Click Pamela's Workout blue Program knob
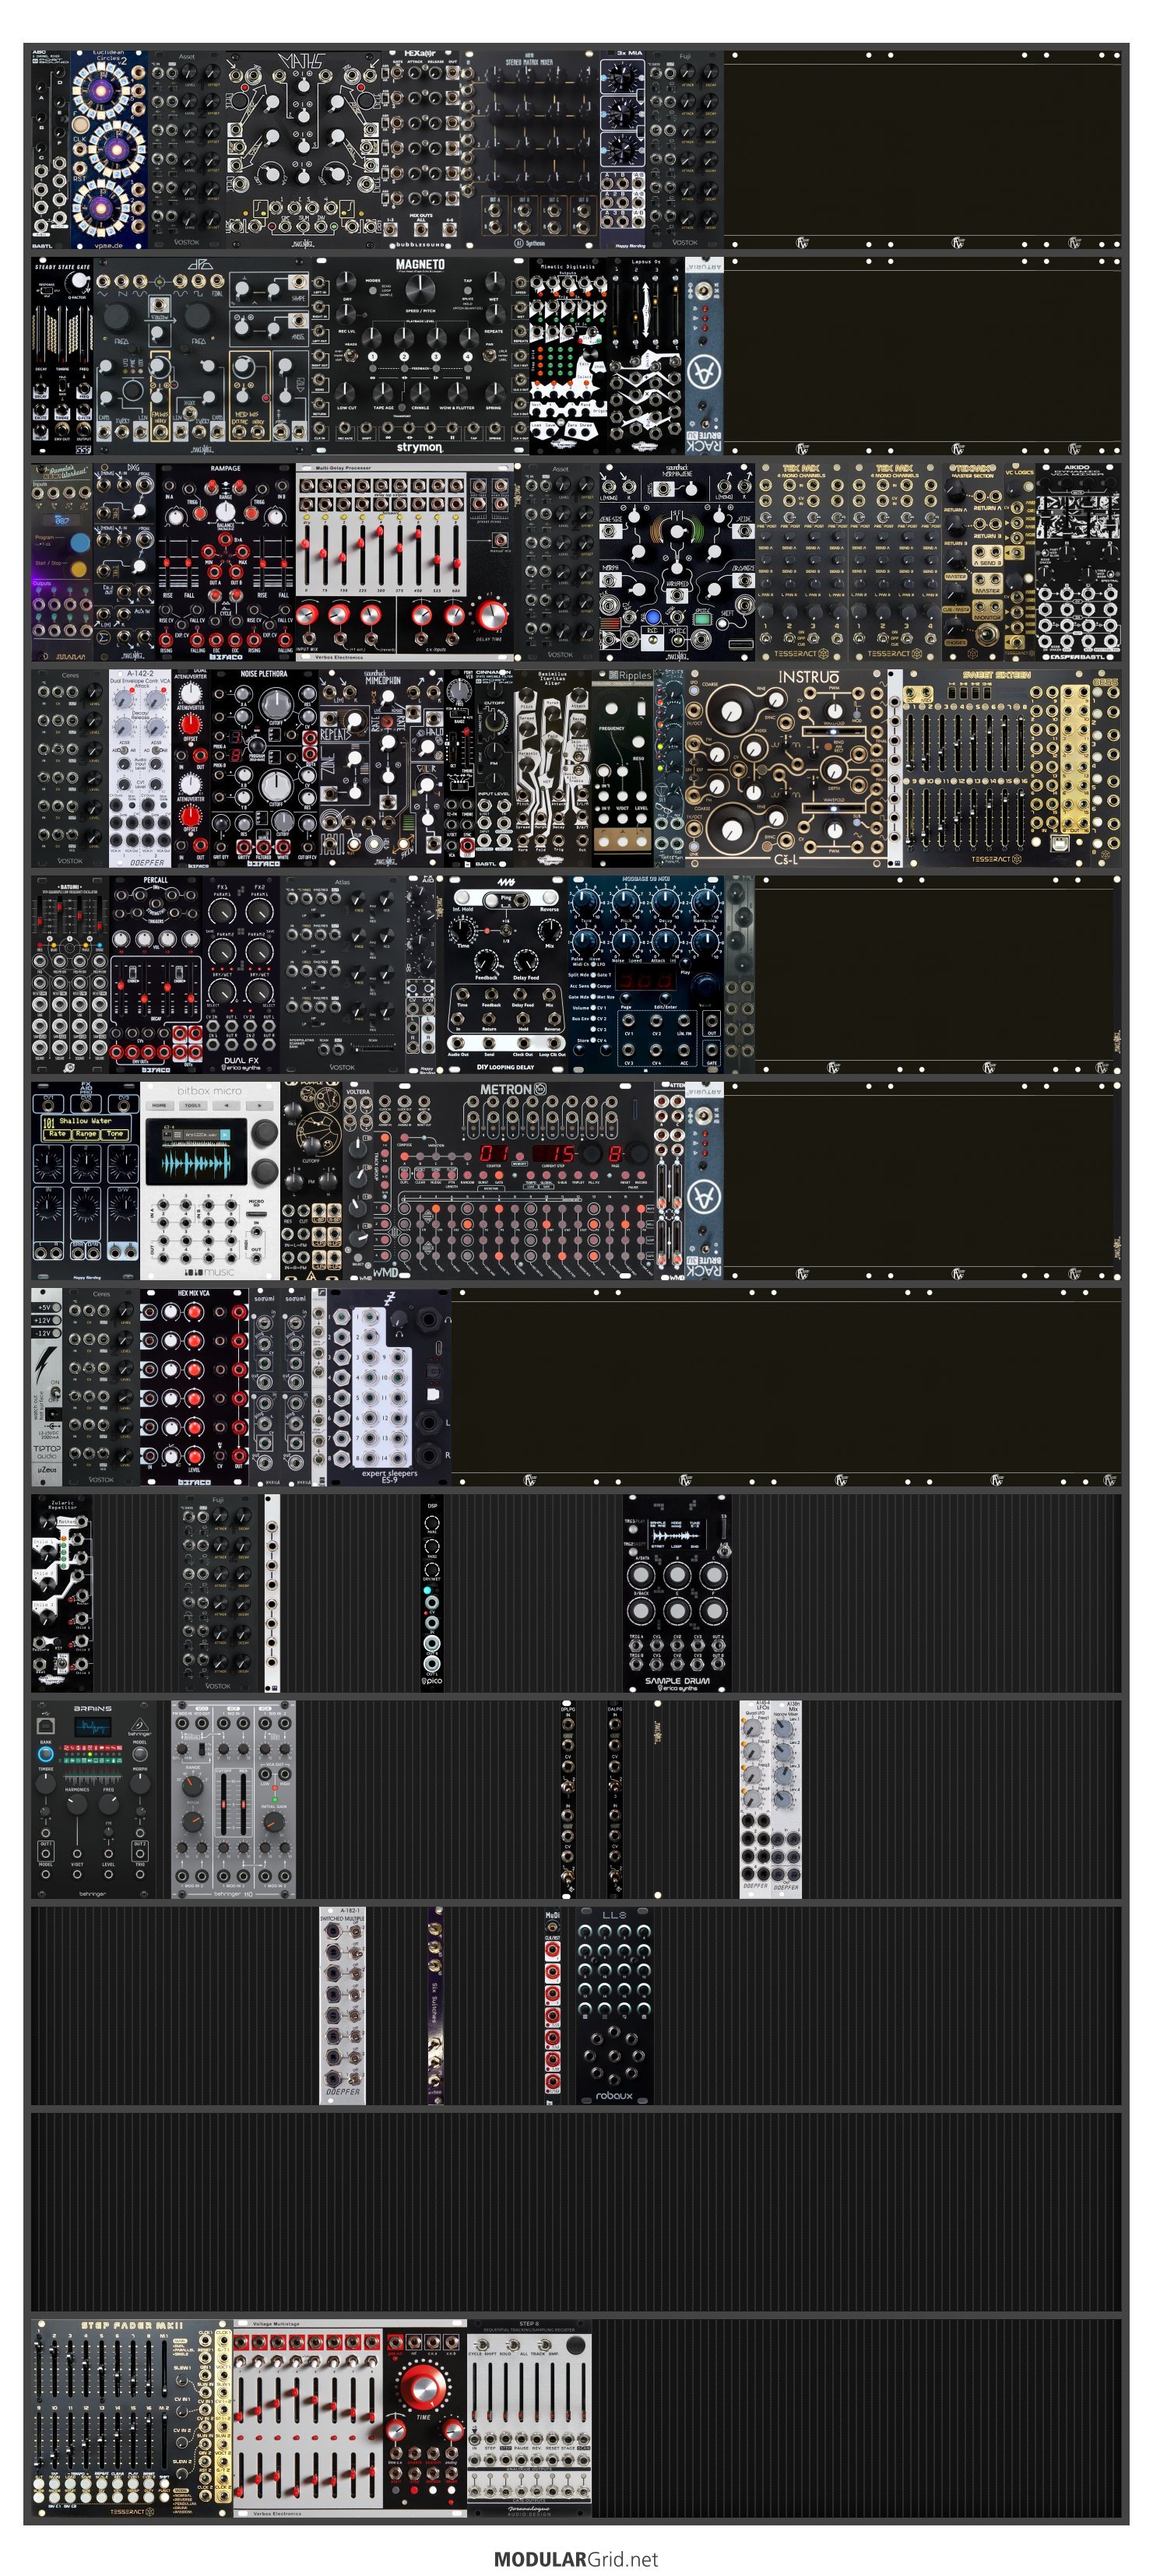Image resolution: width=1153 pixels, height=2576 pixels. [79, 543]
